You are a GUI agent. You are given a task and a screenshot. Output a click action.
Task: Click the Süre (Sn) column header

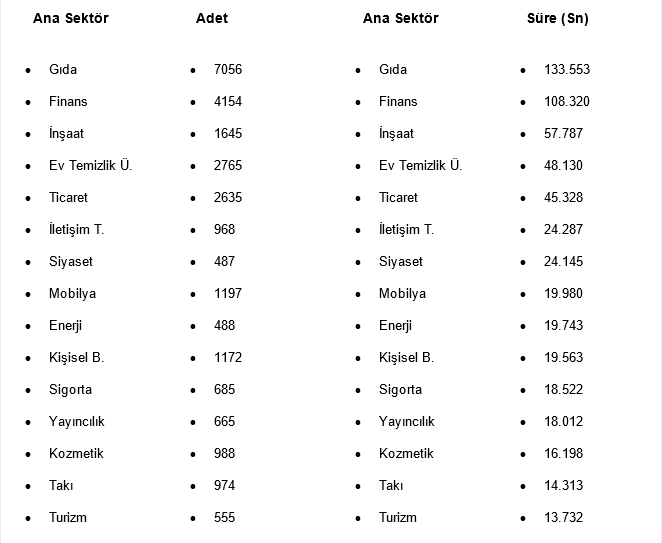[557, 18]
